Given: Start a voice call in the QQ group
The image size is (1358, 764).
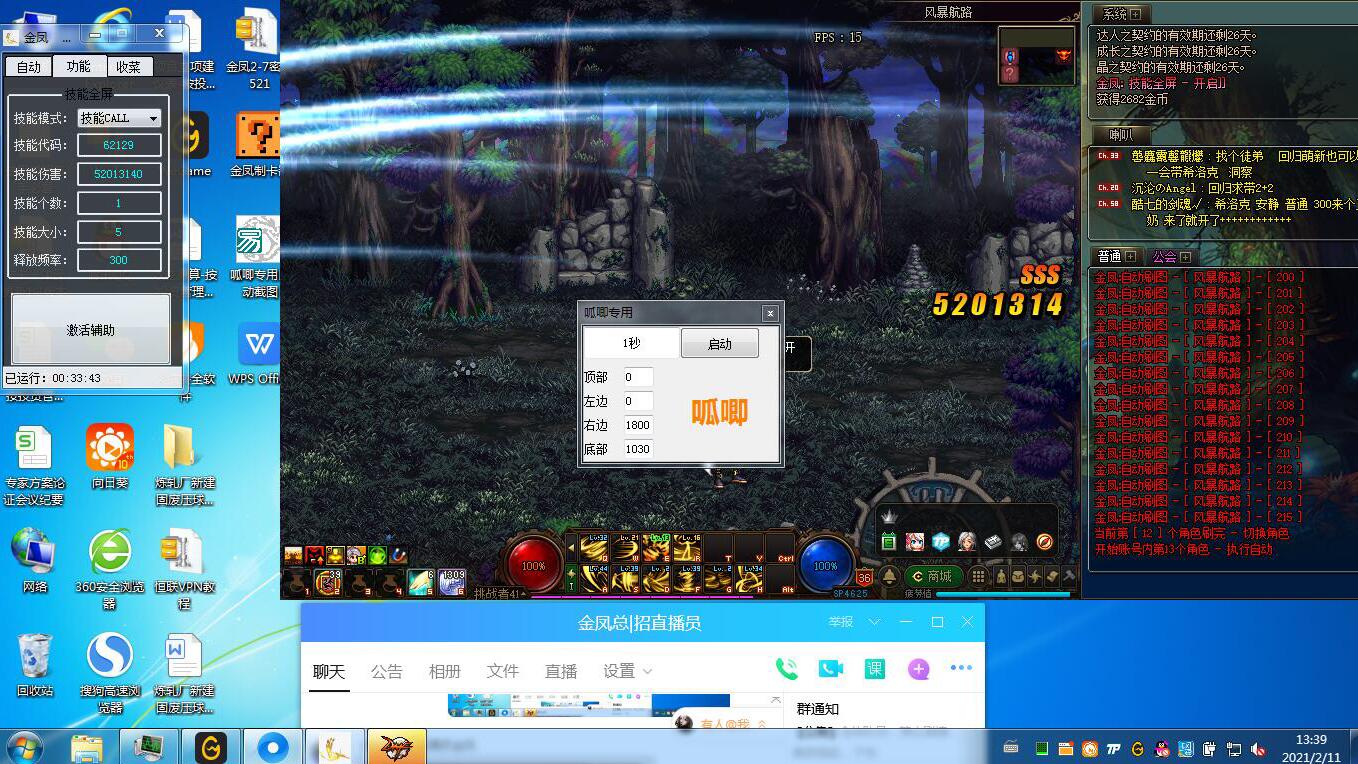Looking at the screenshot, I should (787, 668).
